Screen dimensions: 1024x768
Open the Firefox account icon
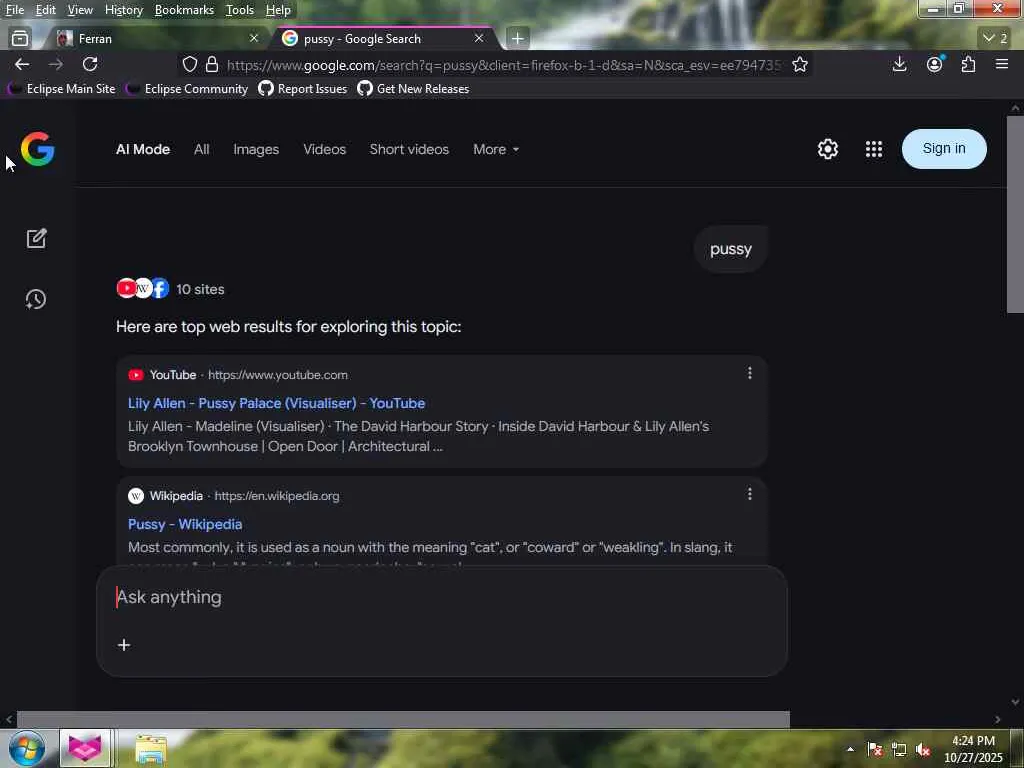pyautogui.click(x=935, y=64)
